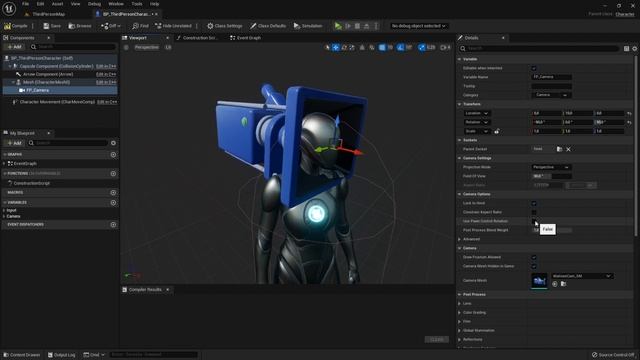Open Details panel settings gear

pos(635,49)
